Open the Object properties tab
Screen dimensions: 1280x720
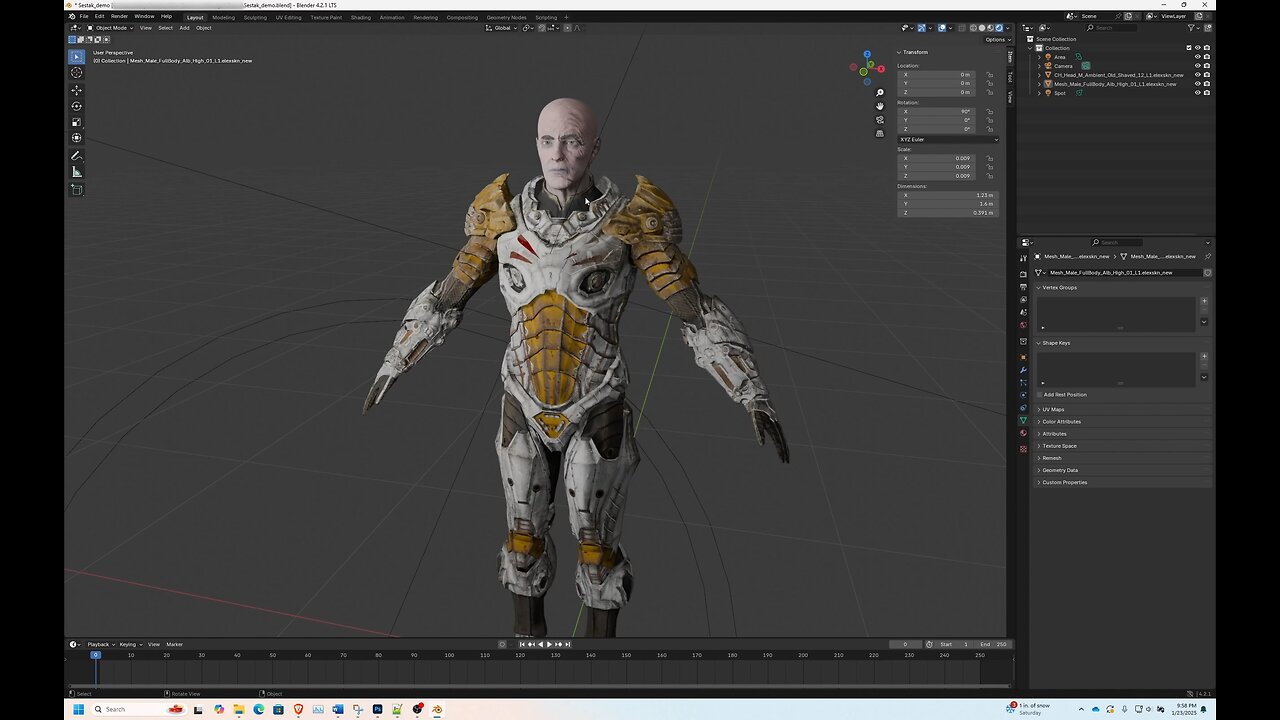[x=1023, y=357]
